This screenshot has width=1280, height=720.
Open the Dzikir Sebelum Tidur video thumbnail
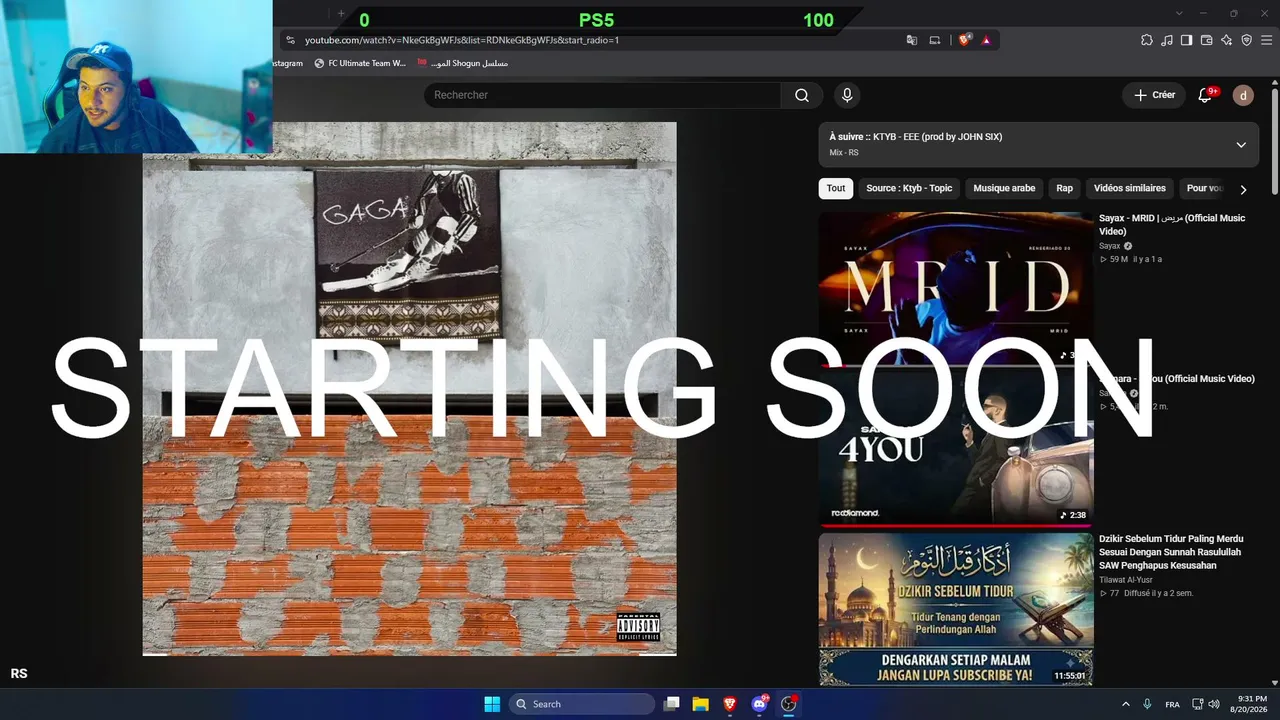[x=956, y=609]
